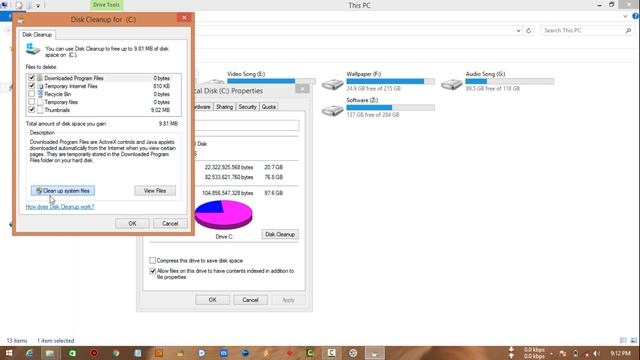Click Disk Cleanup button in Properties window
This screenshot has height=360, width=640.
point(280,234)
